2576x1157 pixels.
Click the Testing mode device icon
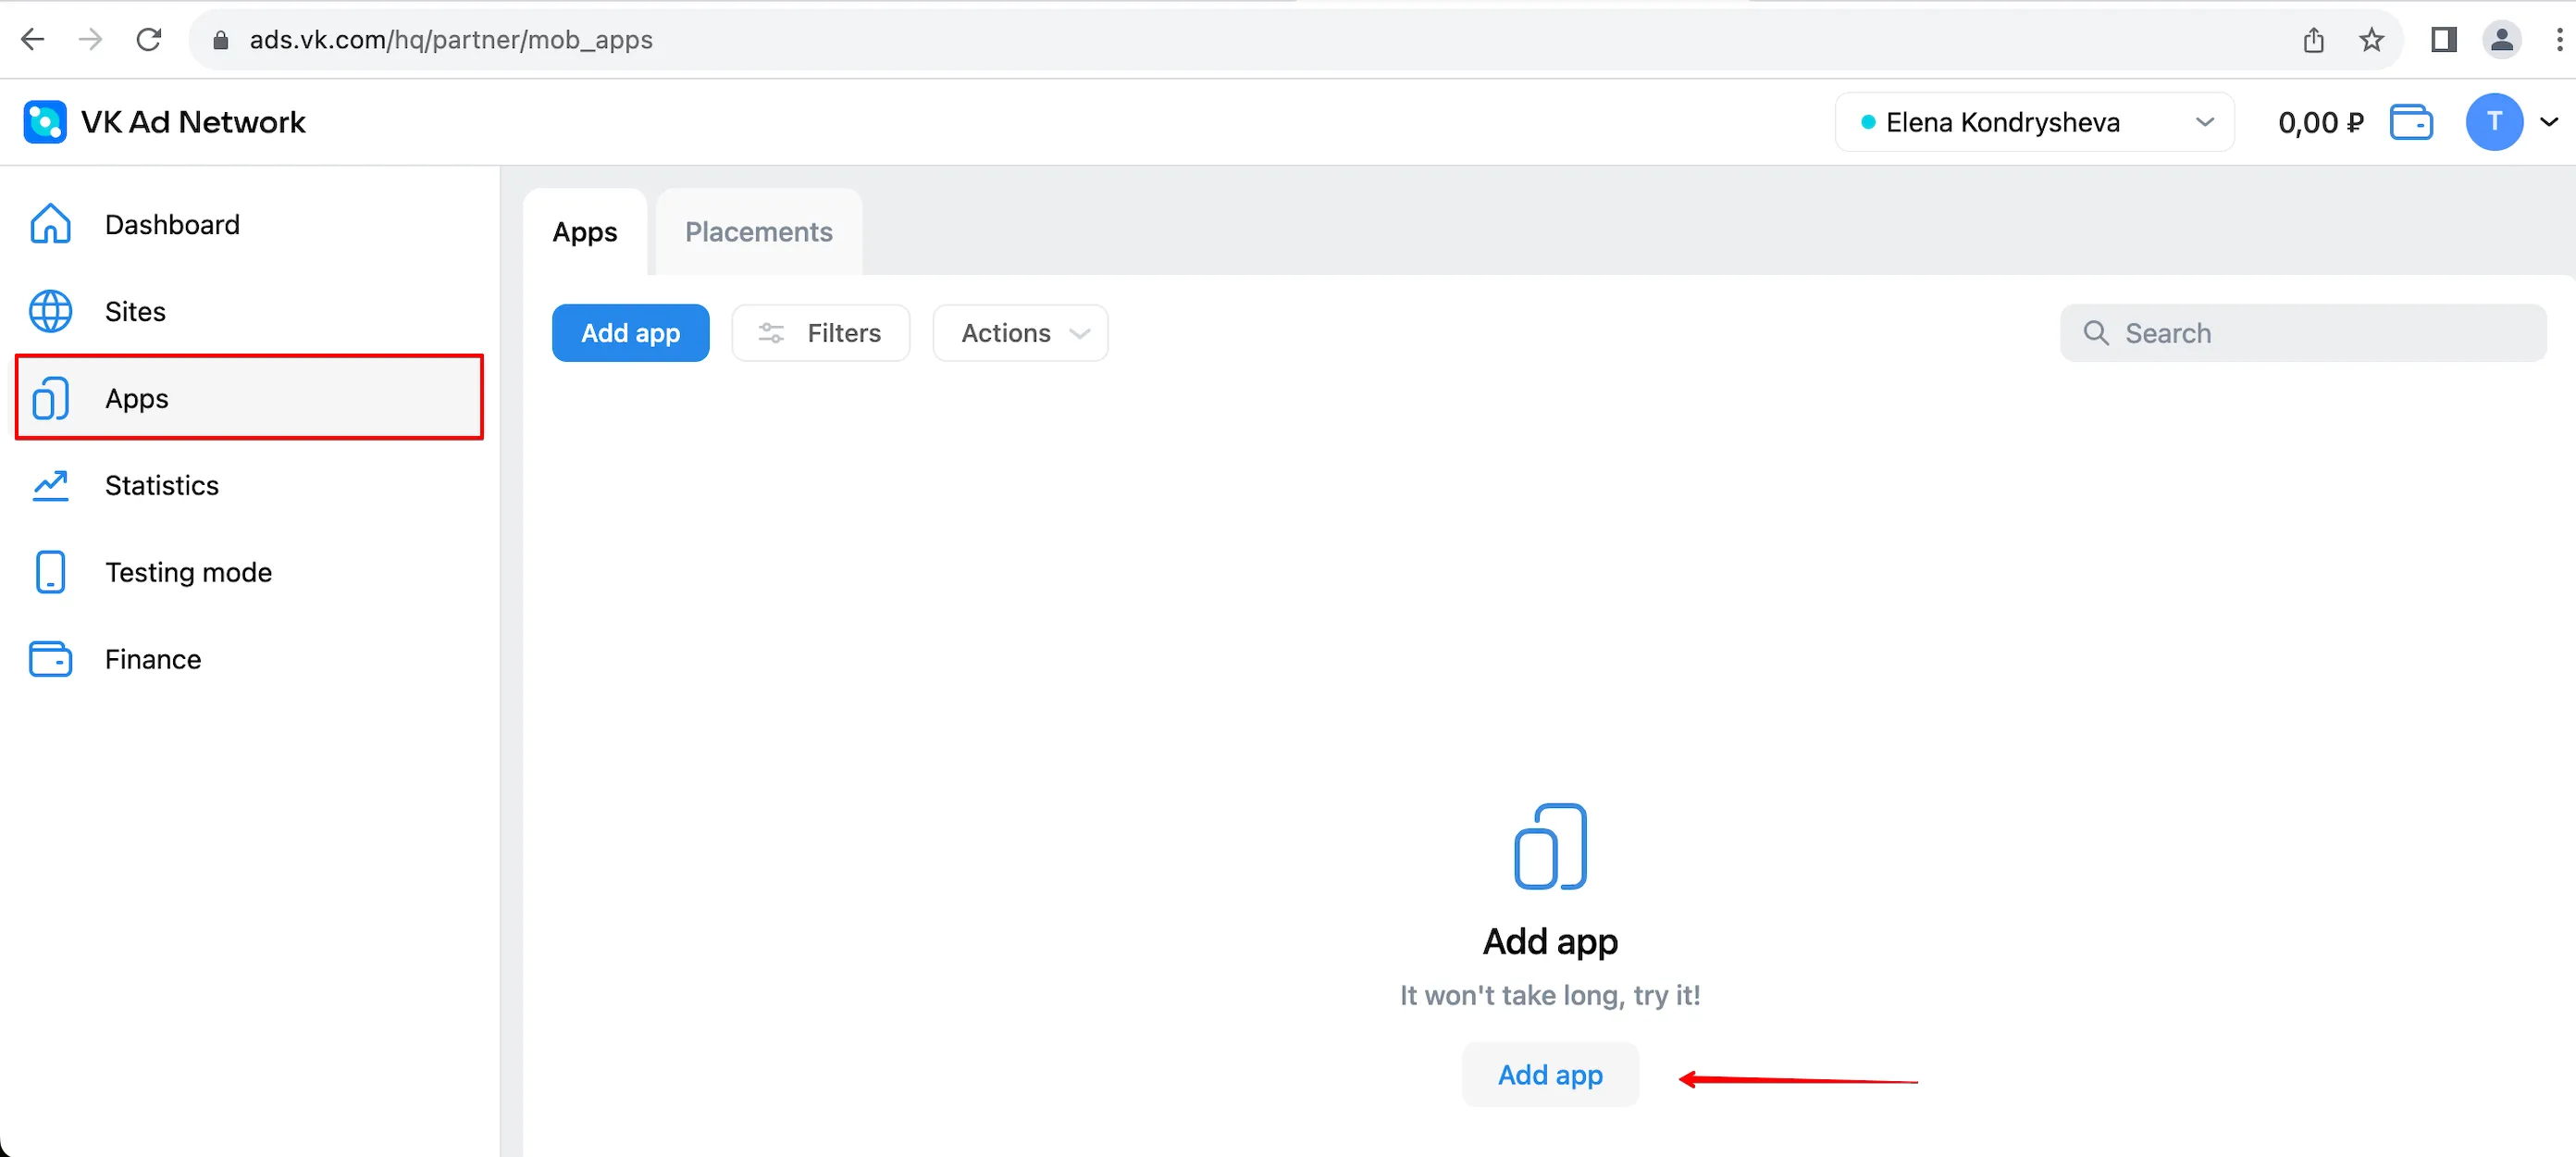click(x=50, y=572)
